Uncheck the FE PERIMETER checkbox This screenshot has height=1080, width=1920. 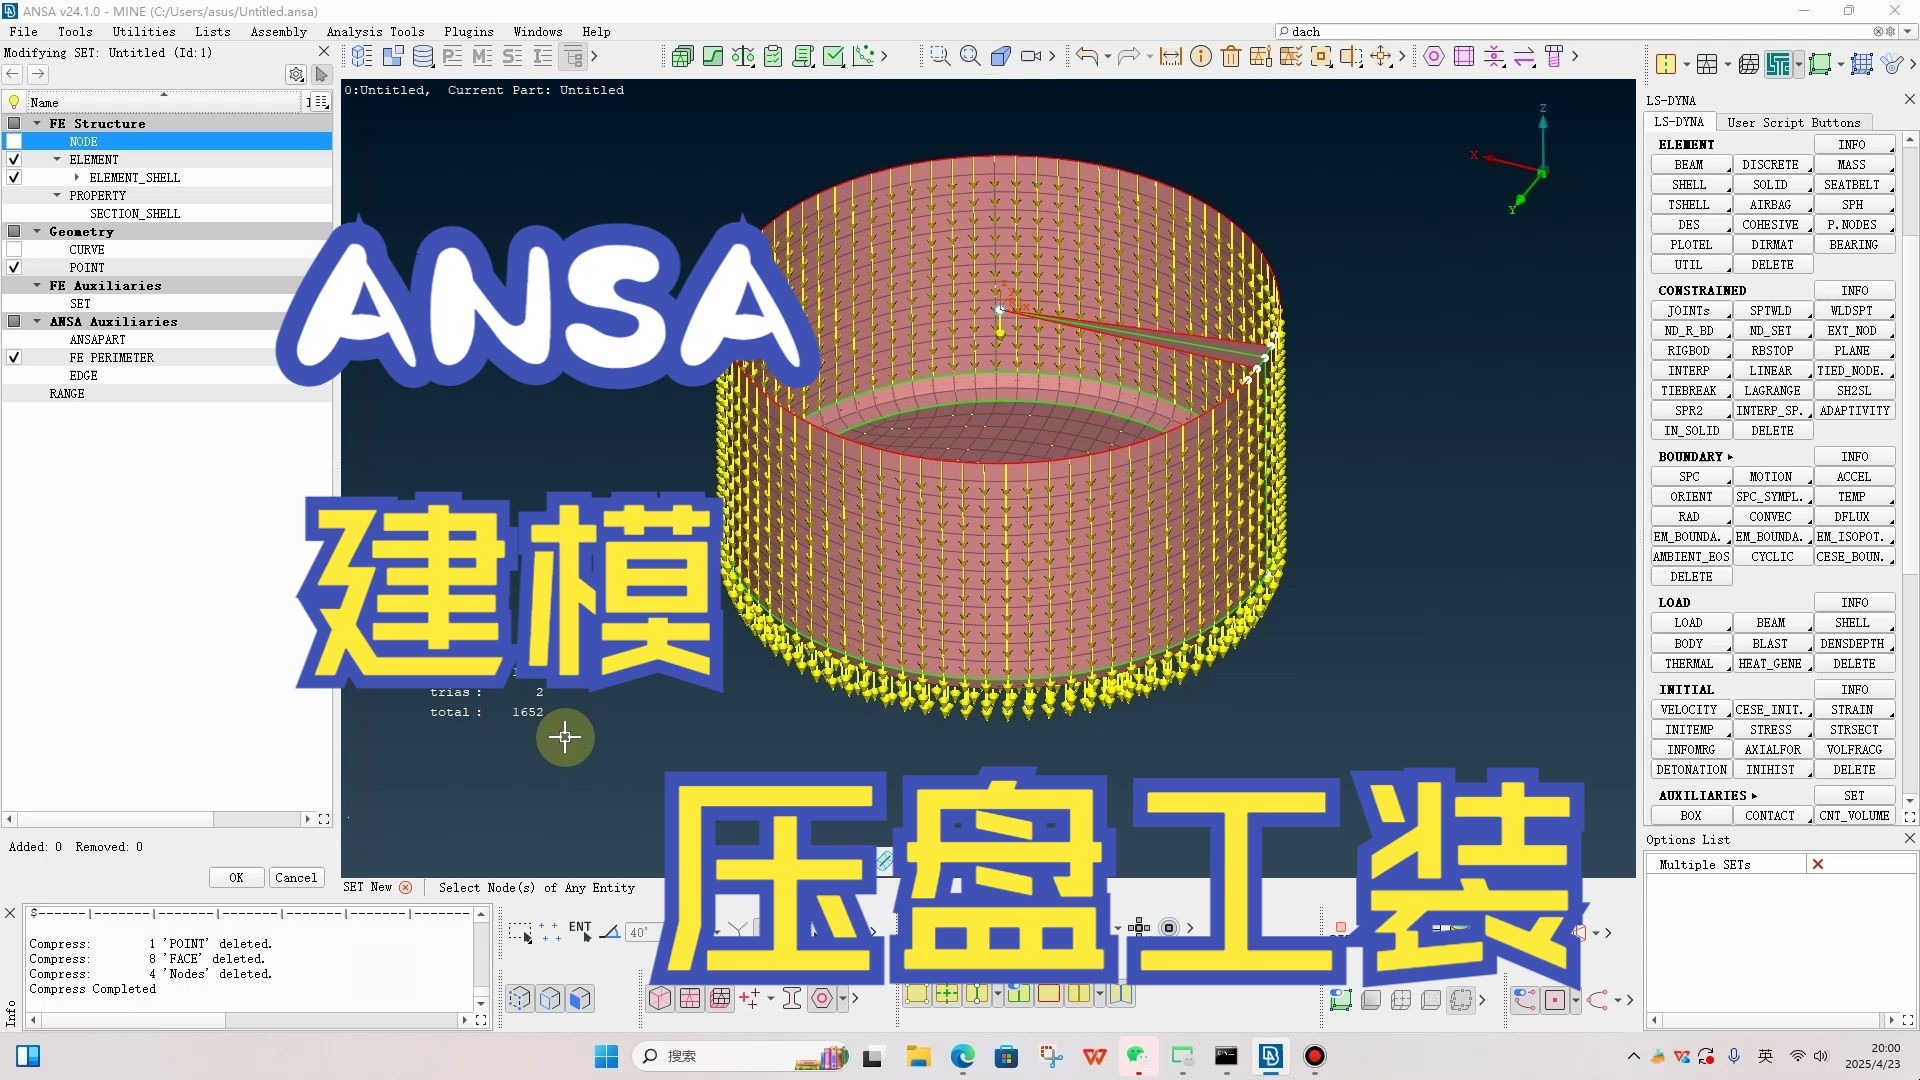point(14,358)
